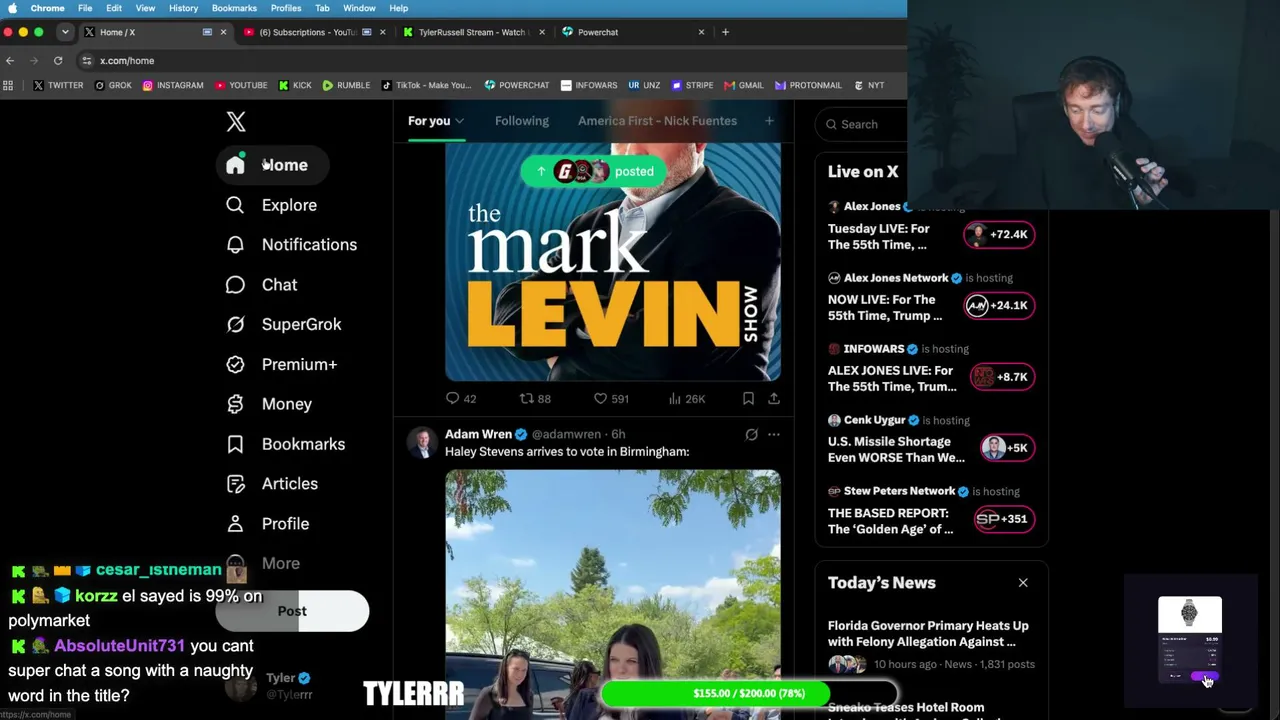The height and width of the screenshot is (720, 1280).
Task: Open Adam Wren's profile name link
Action: click(478, 434)
